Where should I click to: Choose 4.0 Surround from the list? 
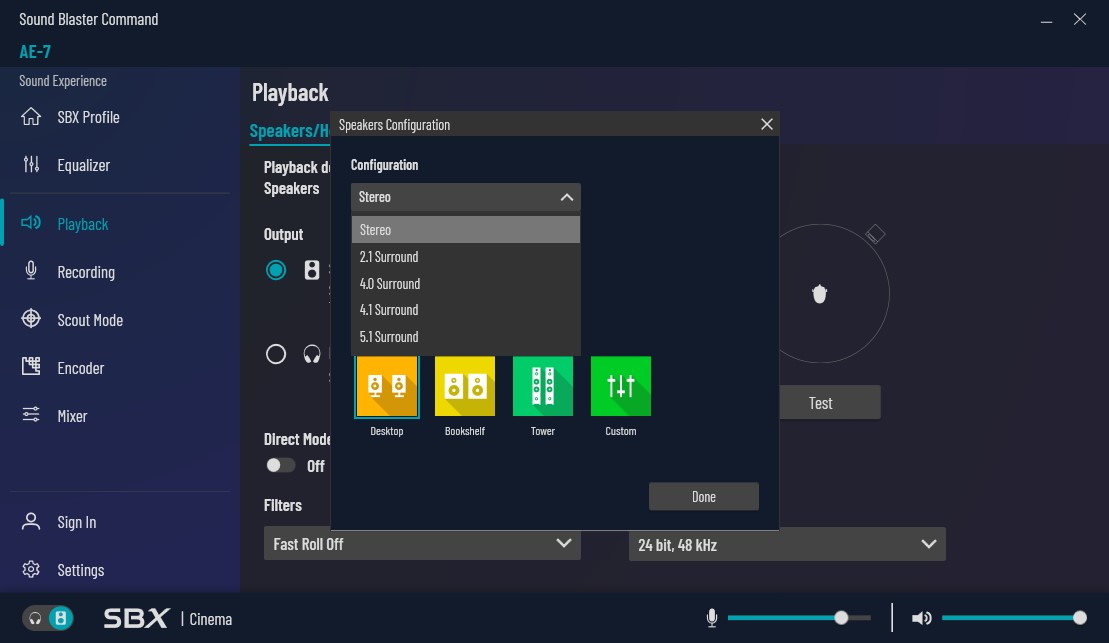click(465, 284)
